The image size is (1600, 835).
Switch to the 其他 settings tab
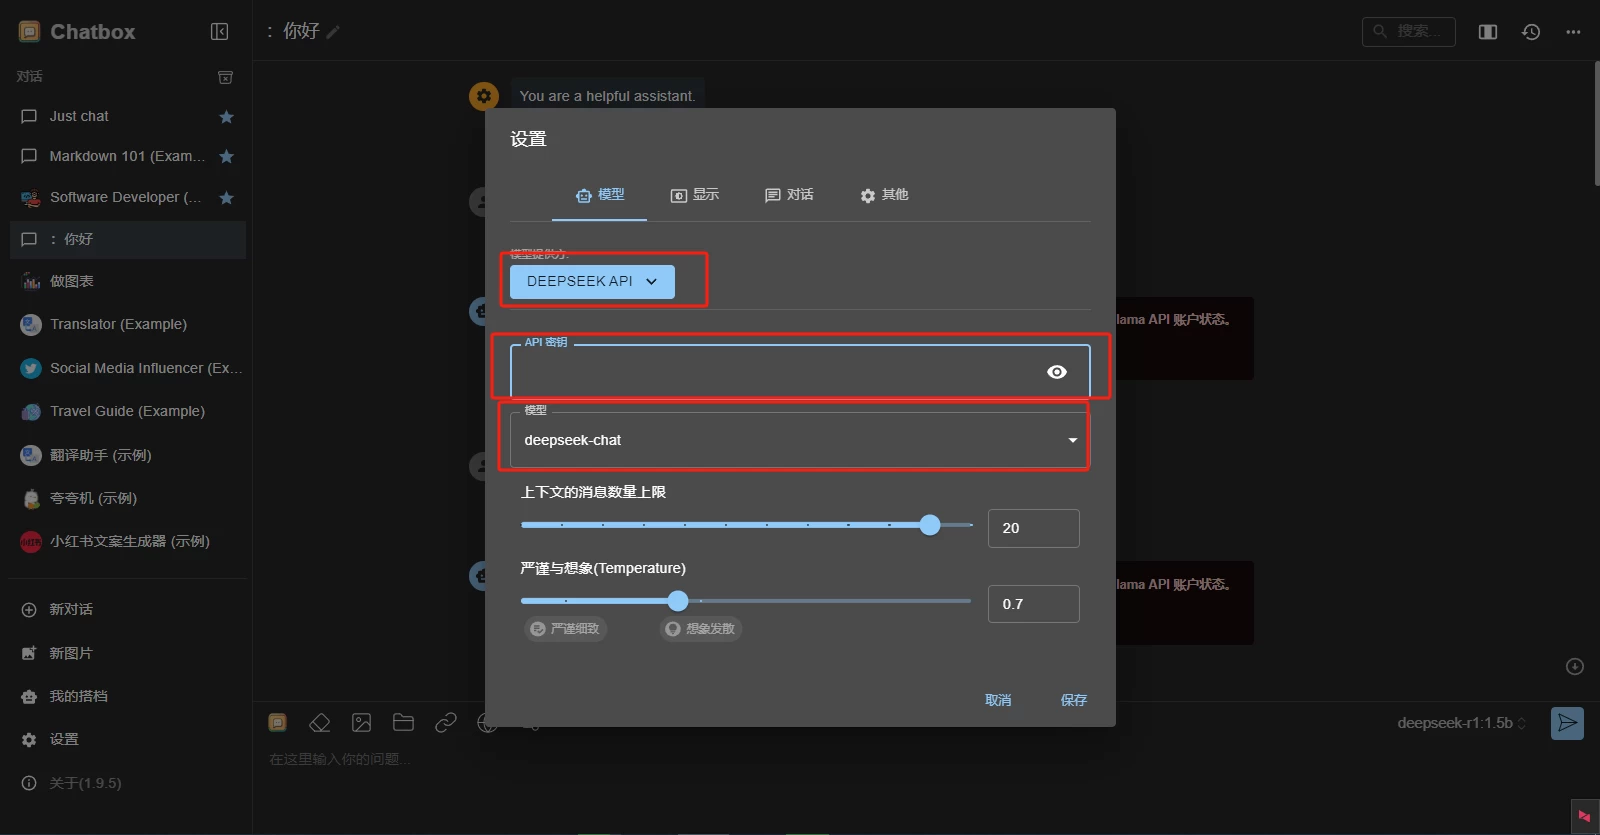(884, 195)
